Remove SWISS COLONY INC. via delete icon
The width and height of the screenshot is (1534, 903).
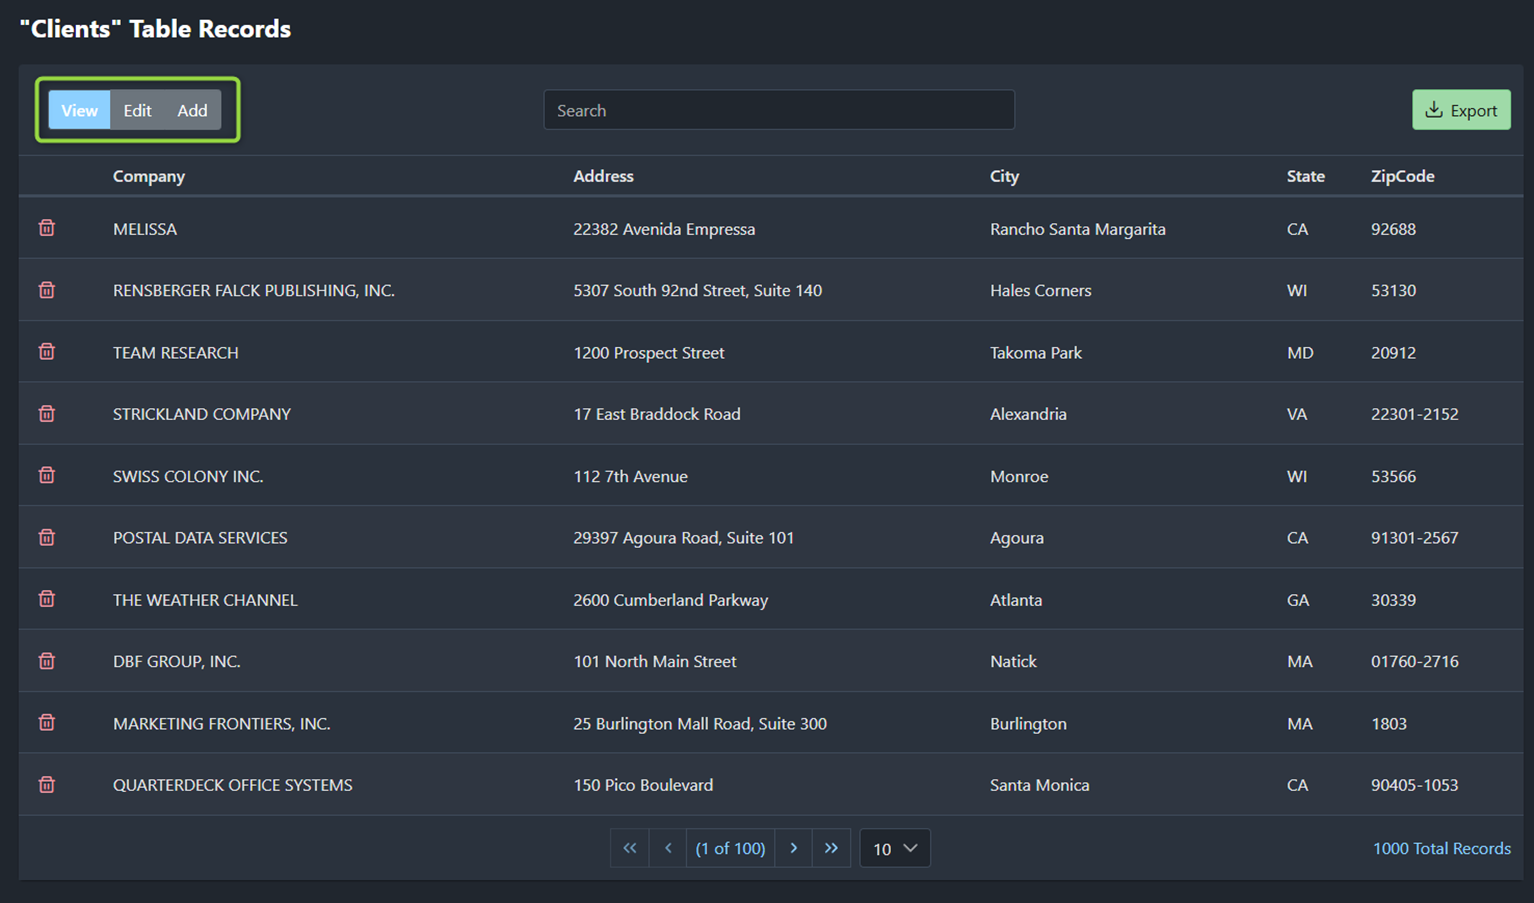tap(46, 475)
